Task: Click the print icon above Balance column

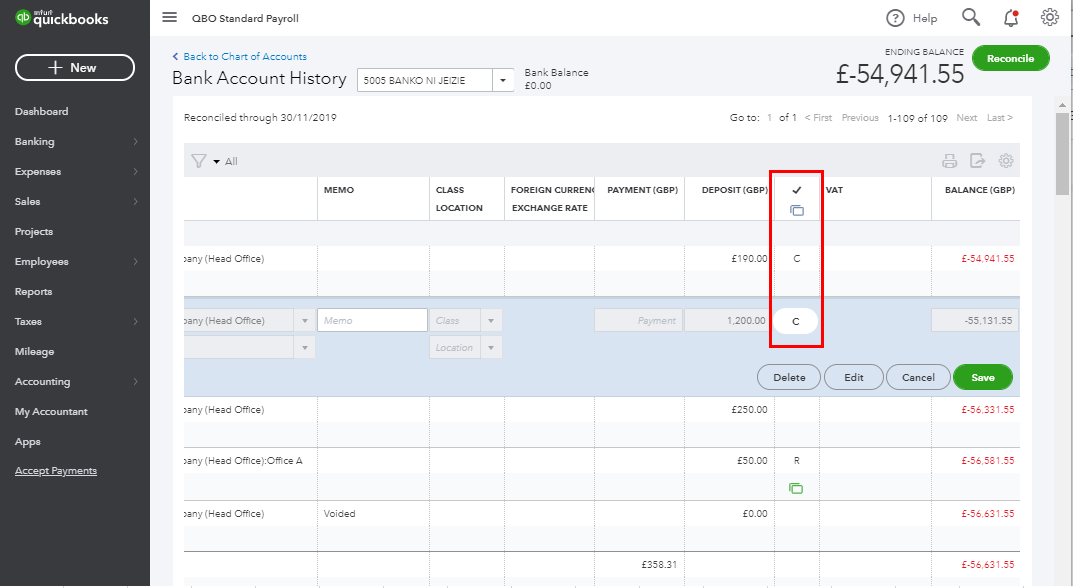Action: [951, 160]
